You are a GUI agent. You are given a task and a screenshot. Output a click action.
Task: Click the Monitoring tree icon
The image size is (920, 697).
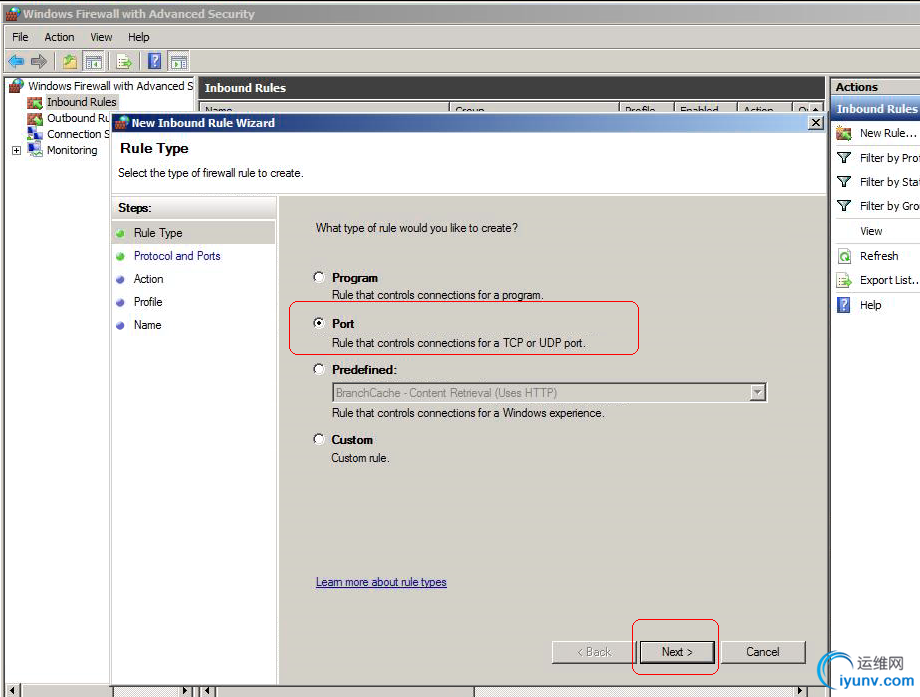[x=35, y=150]
